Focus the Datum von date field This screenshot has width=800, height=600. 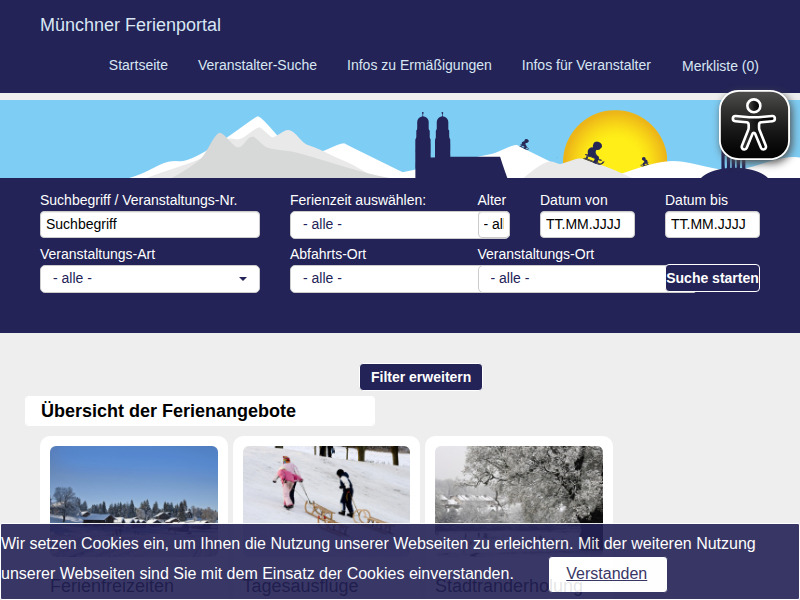587,225
